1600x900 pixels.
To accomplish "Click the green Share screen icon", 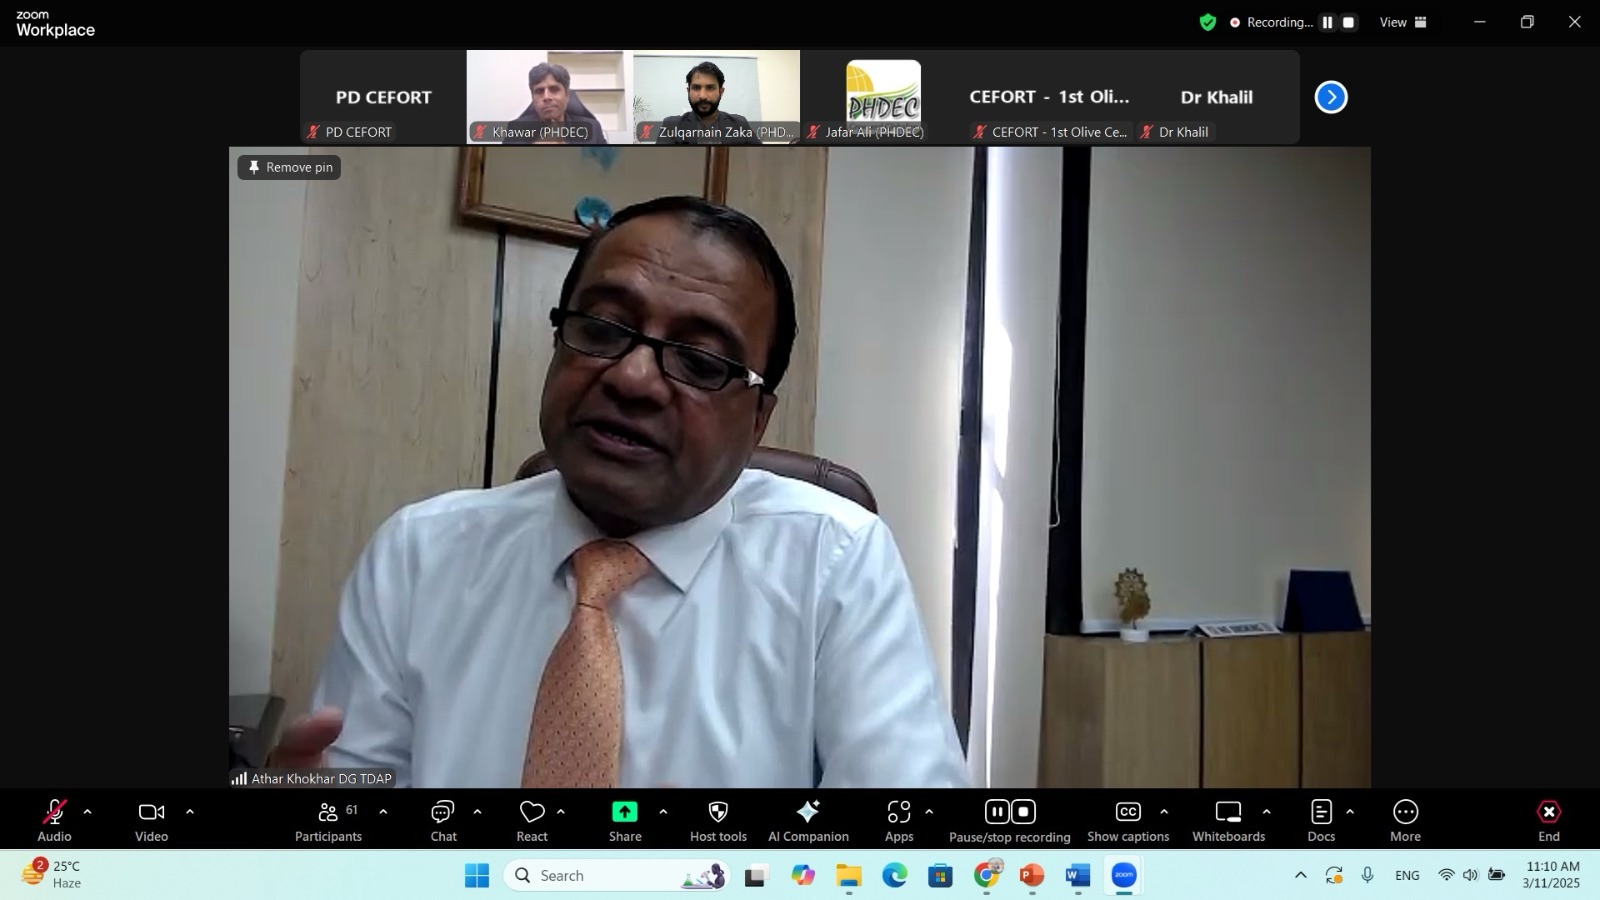I will pos(625,812).
